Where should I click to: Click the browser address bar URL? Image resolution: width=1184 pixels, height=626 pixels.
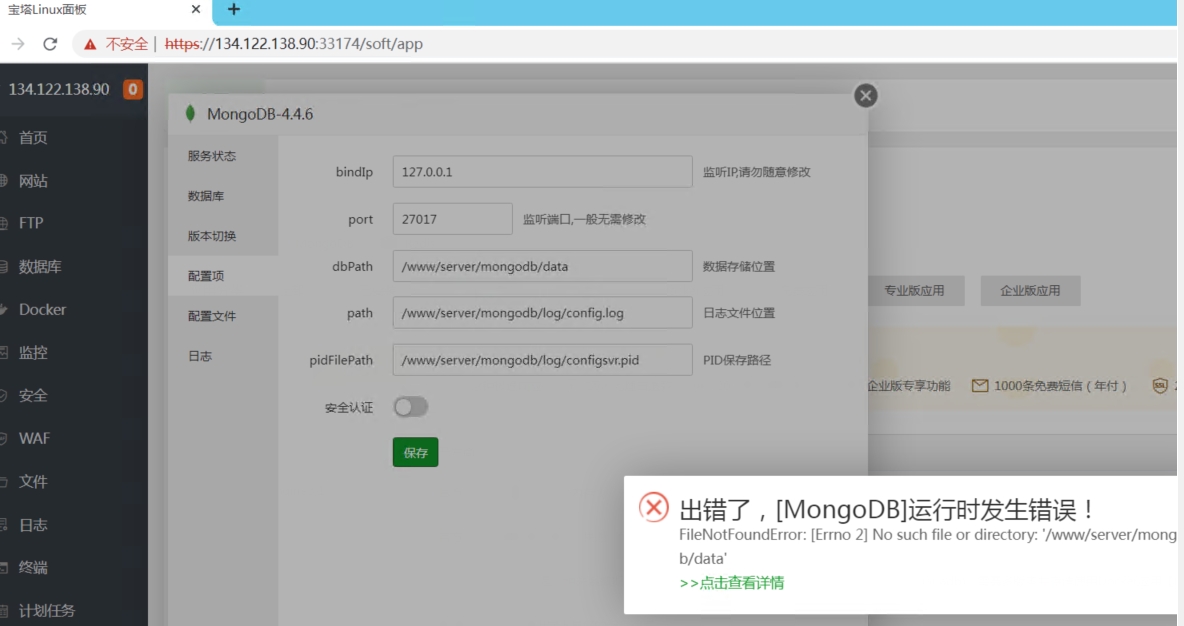point(294,44)
